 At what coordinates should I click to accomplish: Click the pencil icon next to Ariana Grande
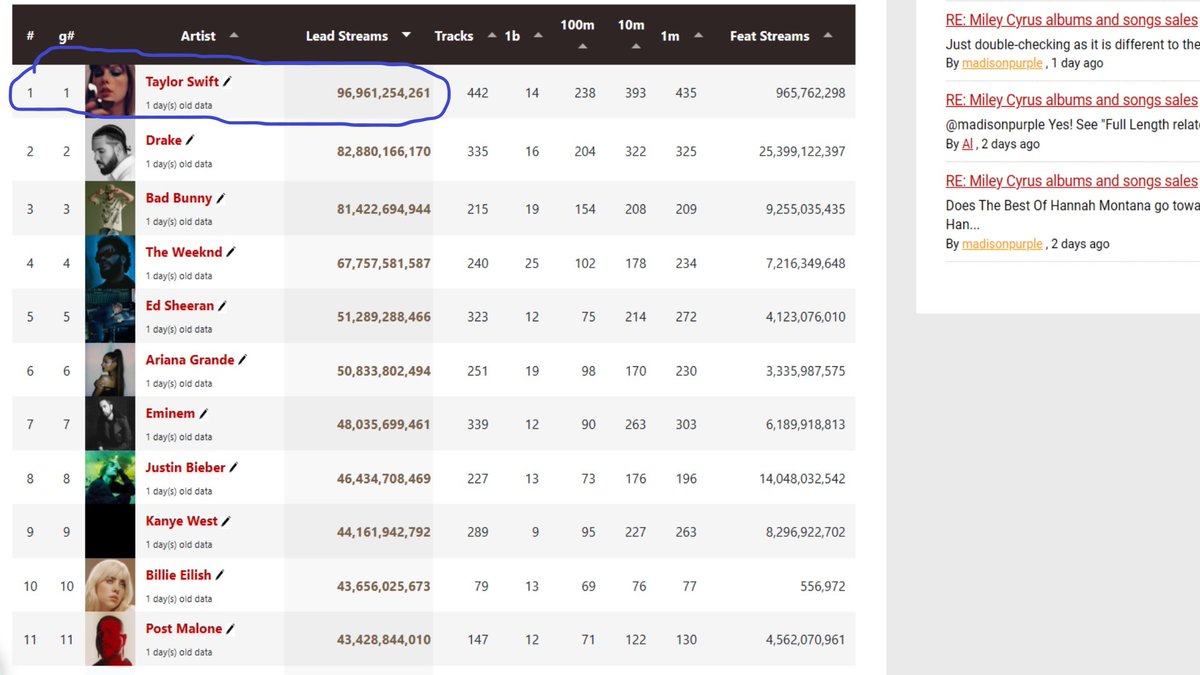point(243,360)
